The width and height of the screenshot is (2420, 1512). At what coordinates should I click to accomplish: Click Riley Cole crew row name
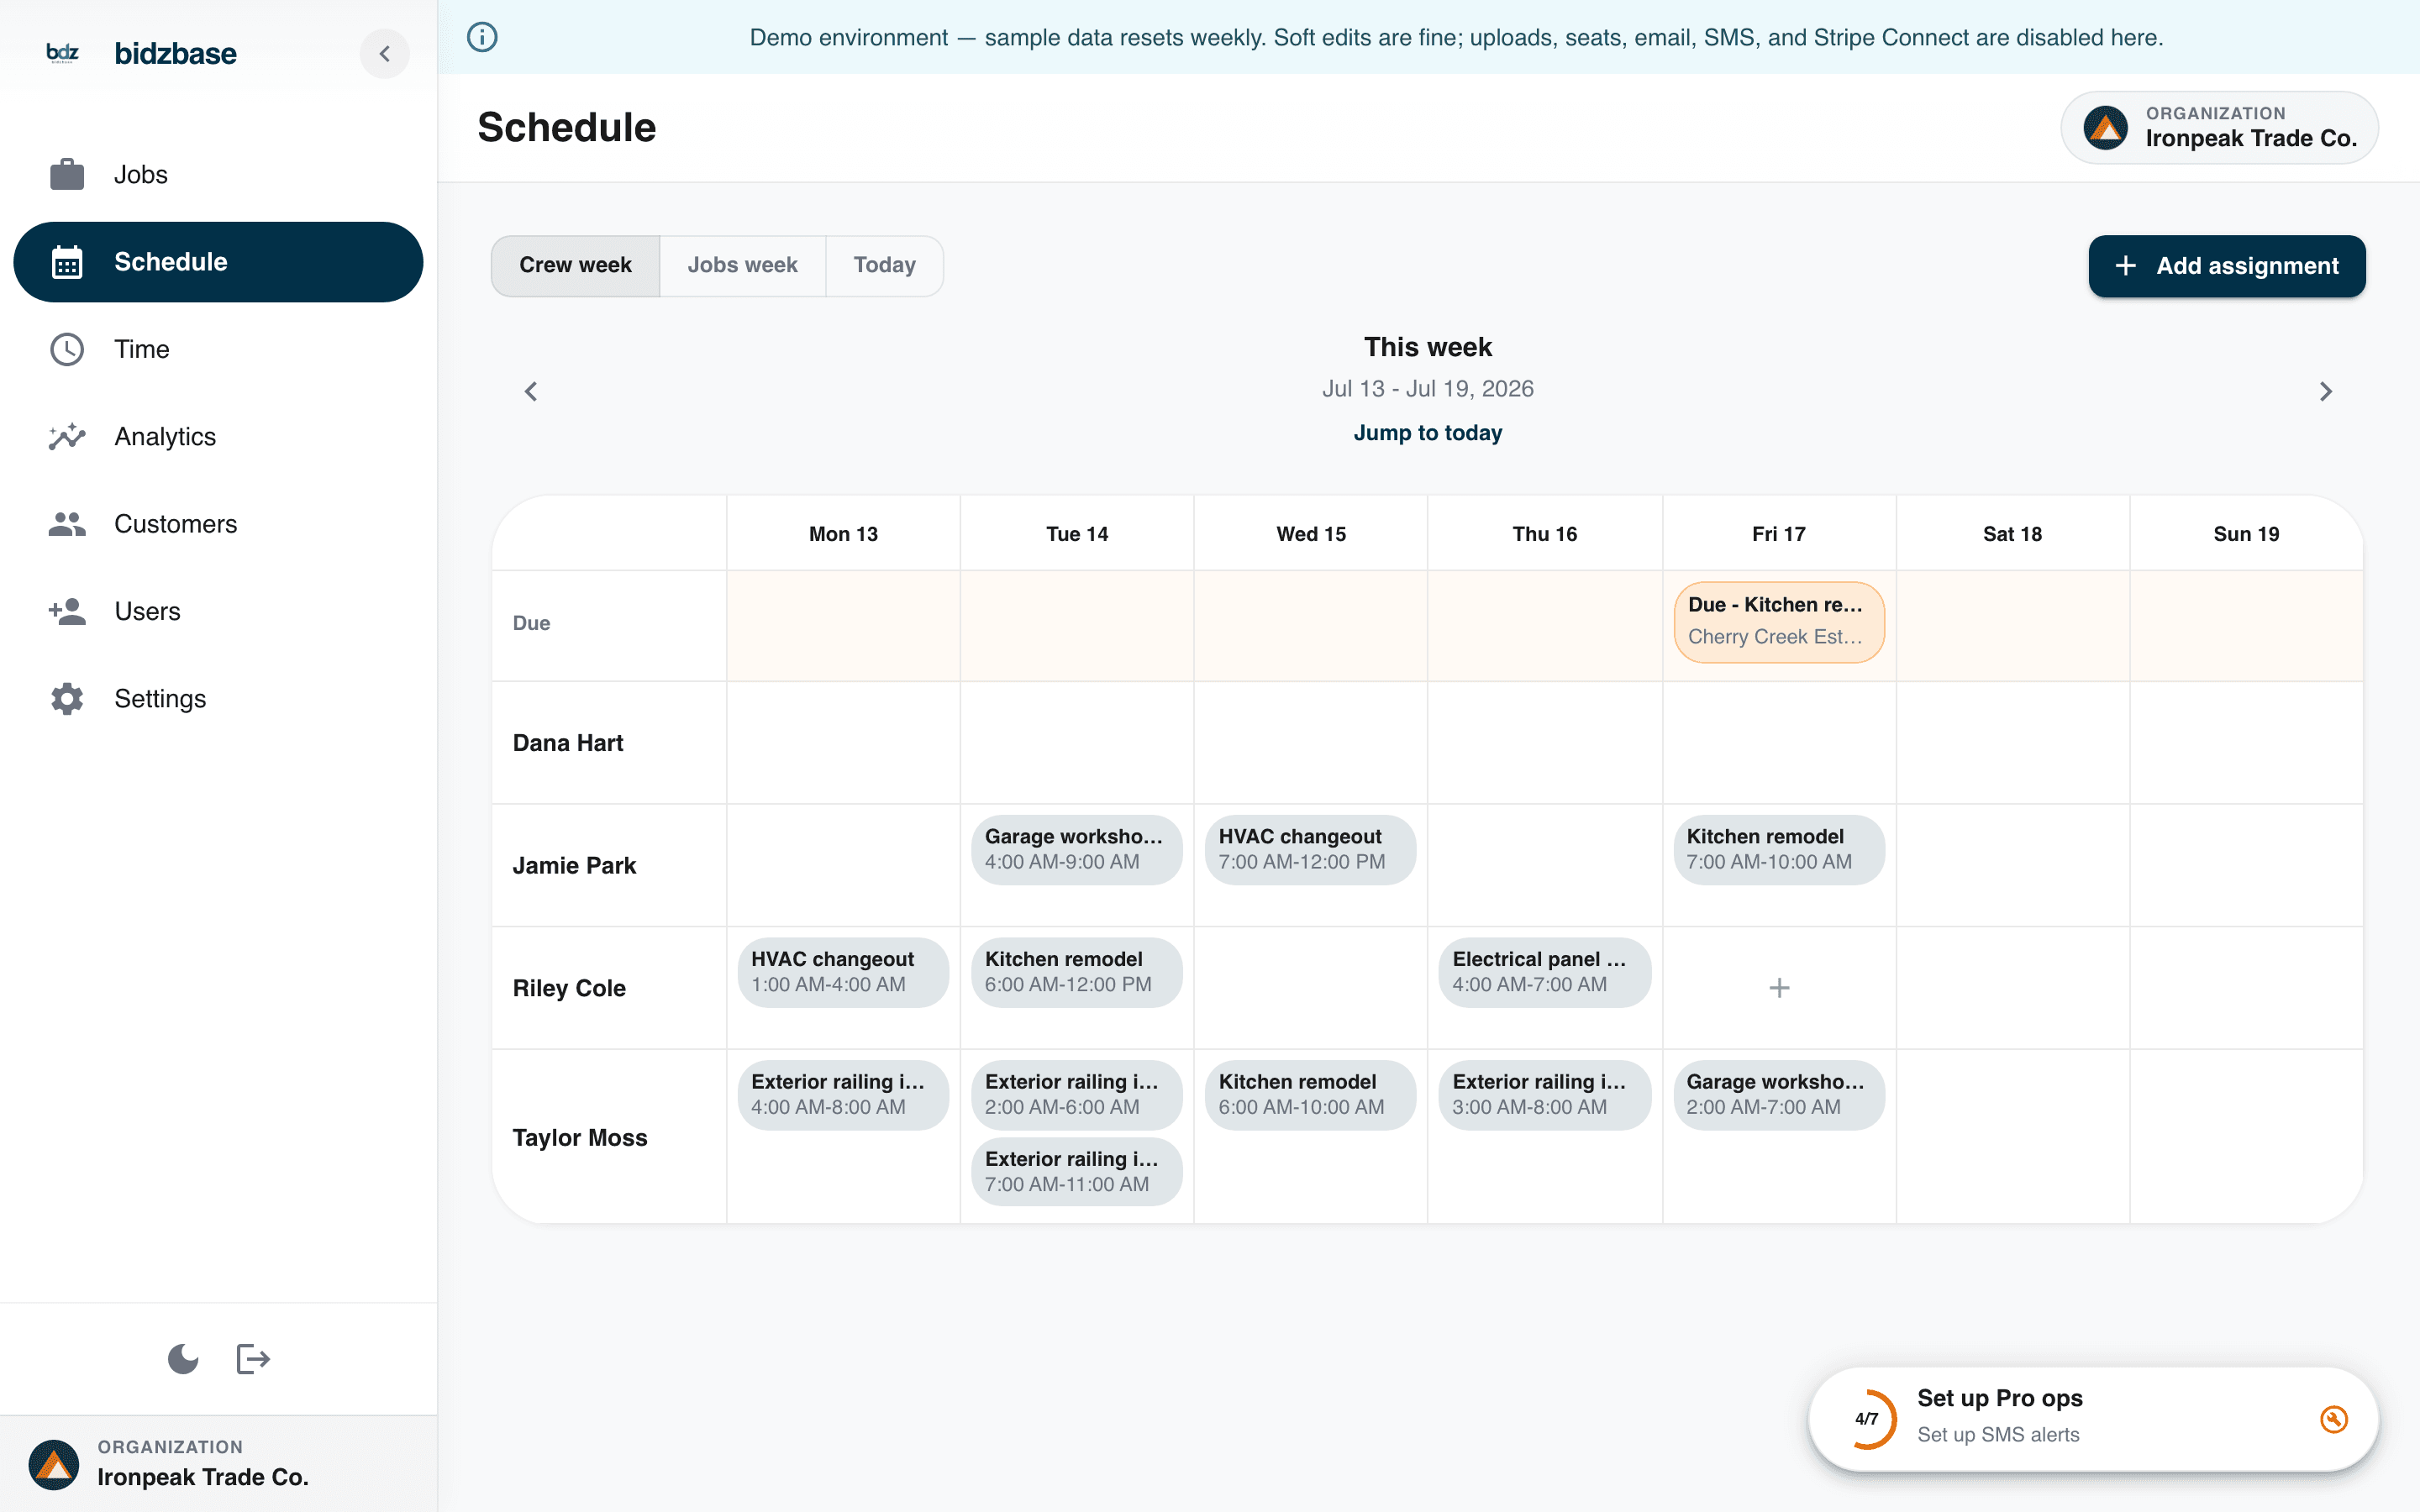click(x=569, y=988)
